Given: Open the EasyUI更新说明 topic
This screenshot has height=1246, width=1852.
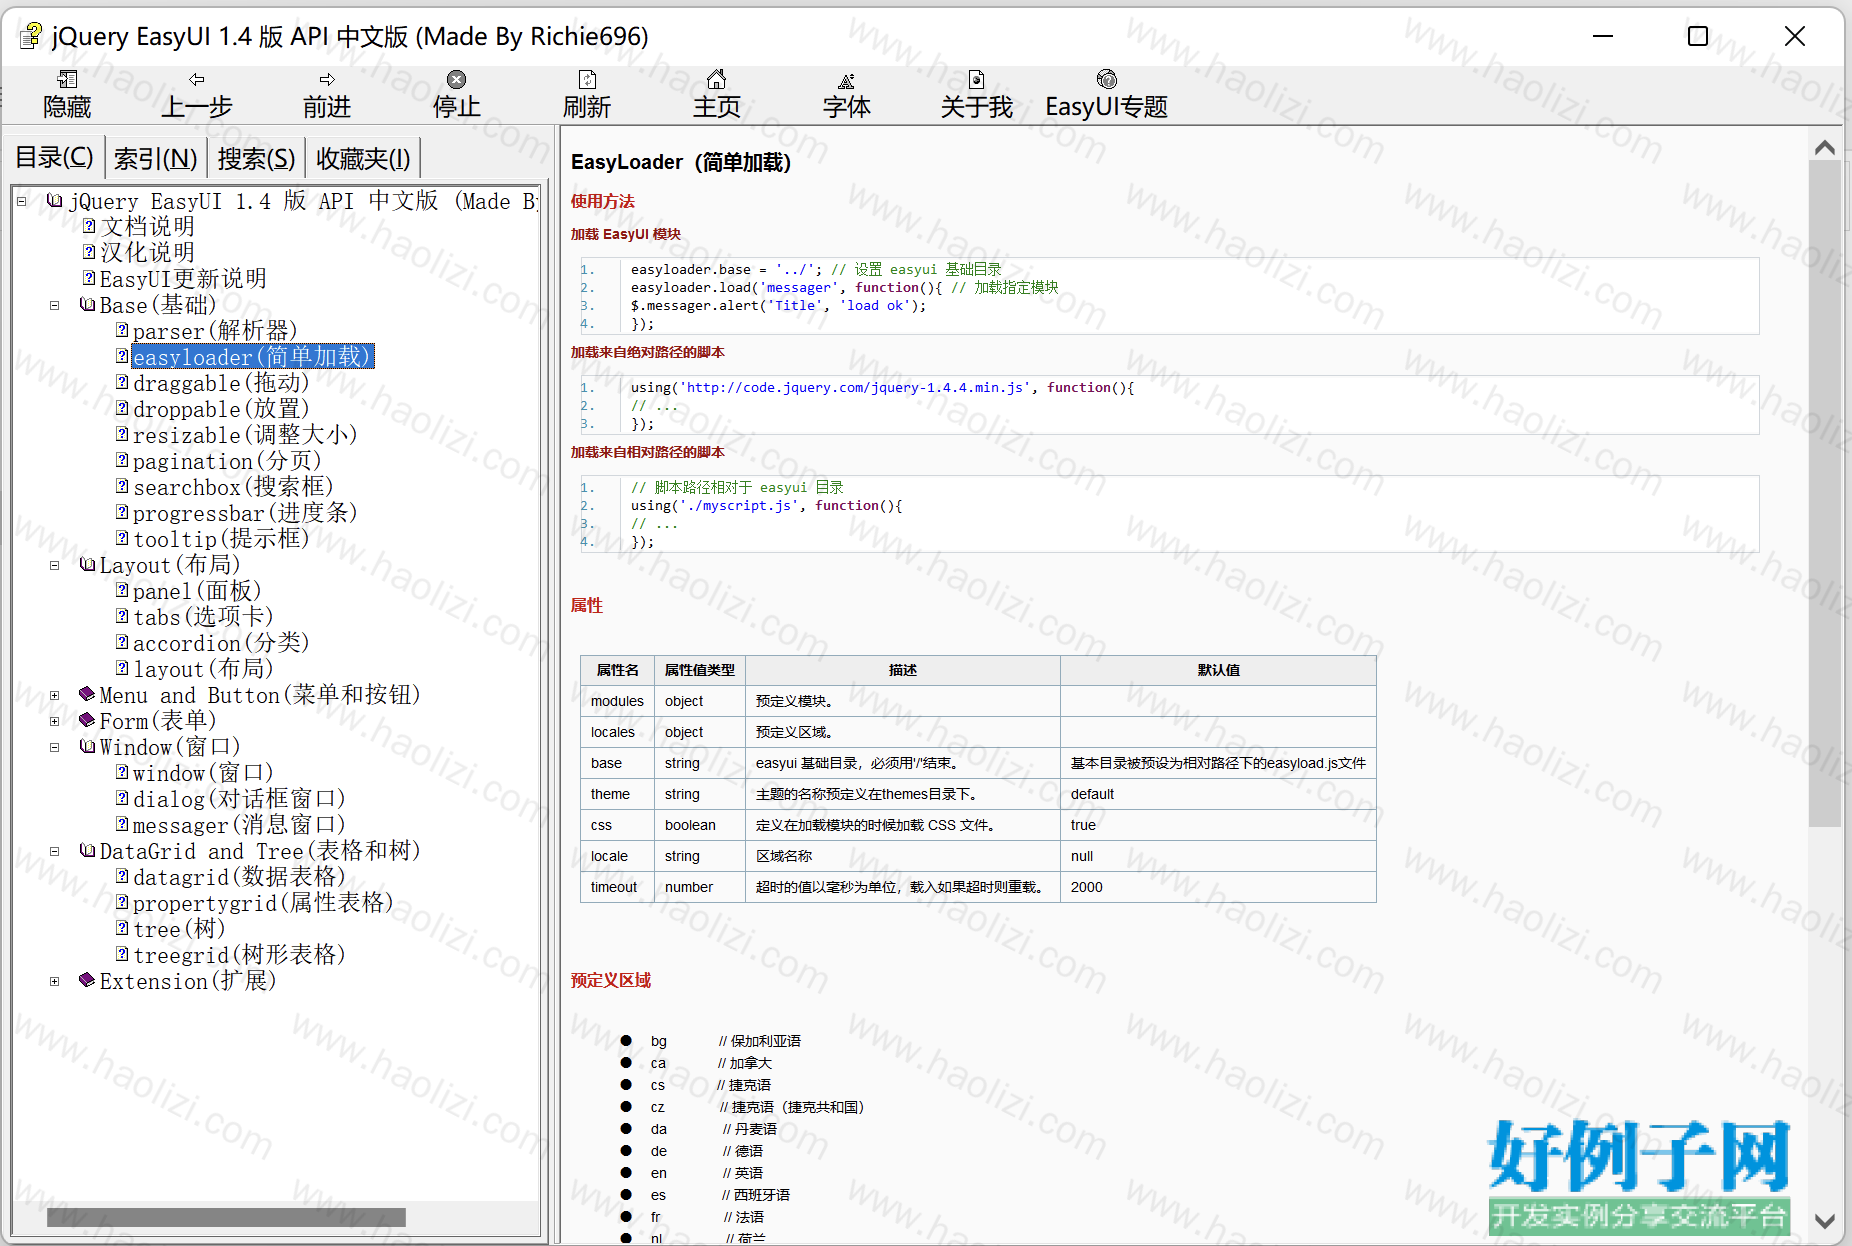Looking at the screenshot, I should pos(183,279).
